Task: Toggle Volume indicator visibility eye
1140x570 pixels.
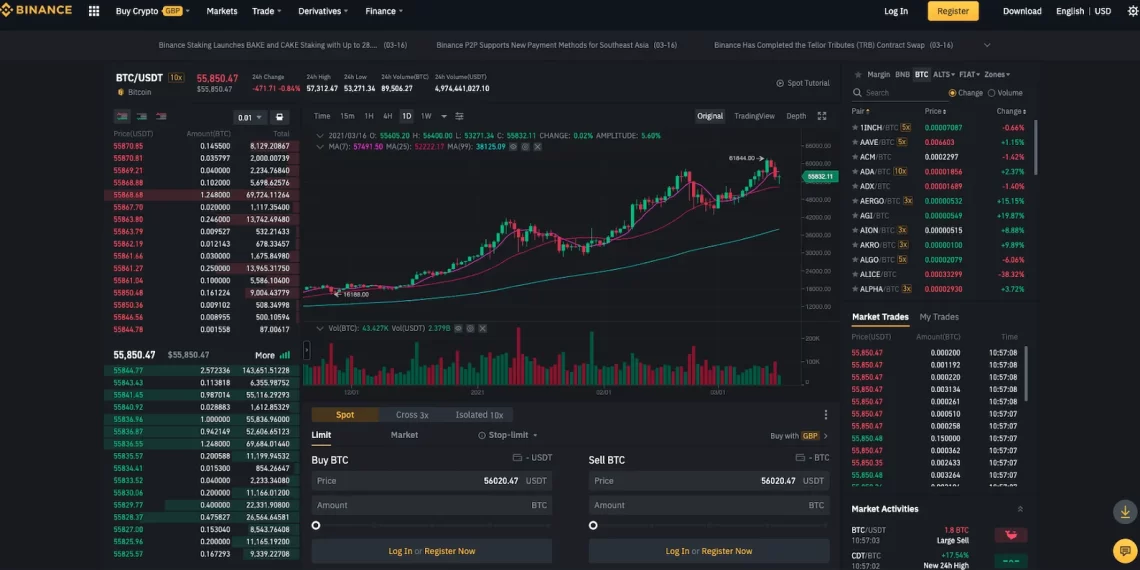Action: coord(459,329)
